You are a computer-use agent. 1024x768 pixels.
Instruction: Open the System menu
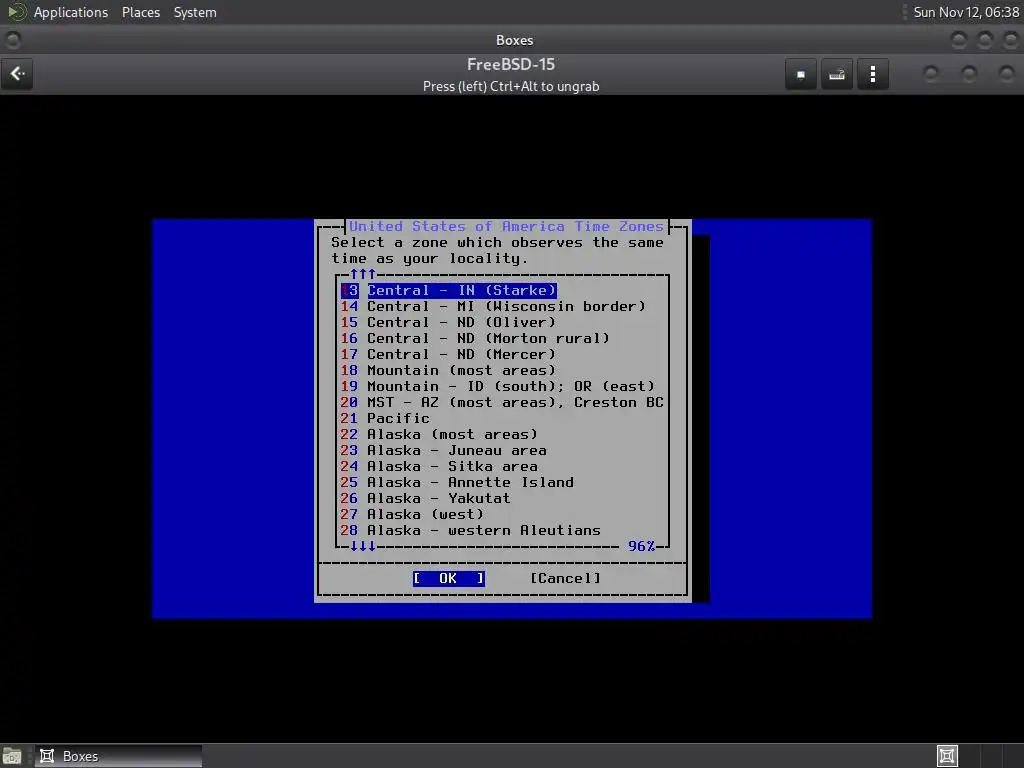tap(195, 12)
